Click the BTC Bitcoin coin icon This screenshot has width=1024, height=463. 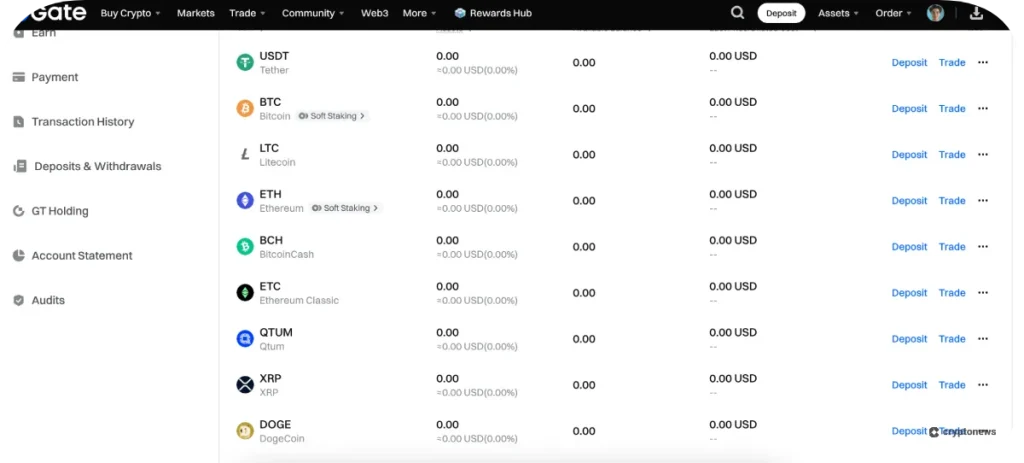[x=245, y=108]
